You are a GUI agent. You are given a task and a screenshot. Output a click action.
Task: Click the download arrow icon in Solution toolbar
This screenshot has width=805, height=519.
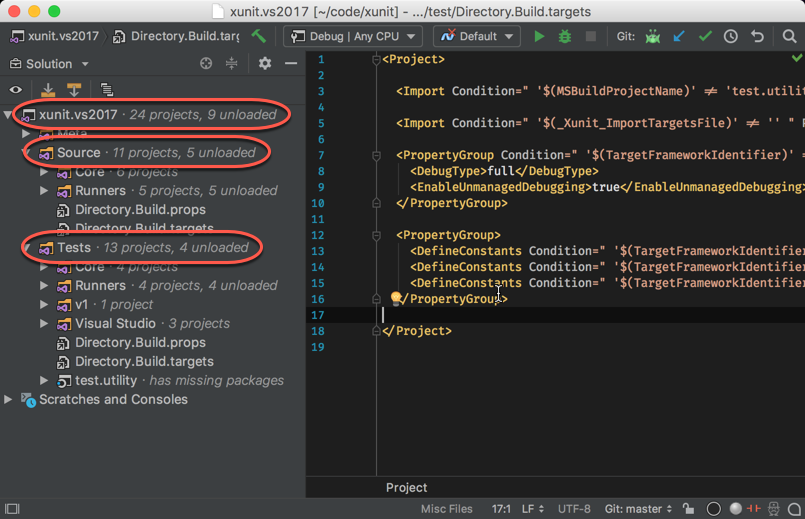[48, 90]
